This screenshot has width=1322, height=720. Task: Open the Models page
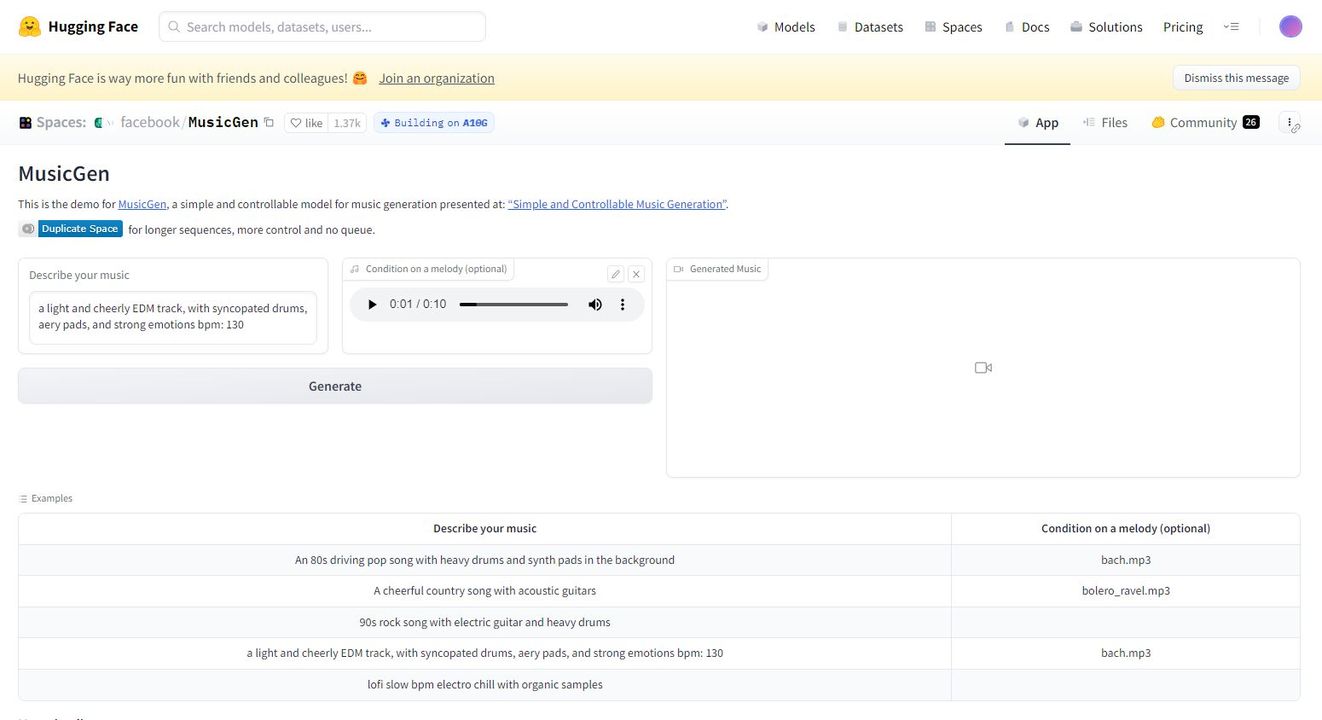(x=786, y=27)
